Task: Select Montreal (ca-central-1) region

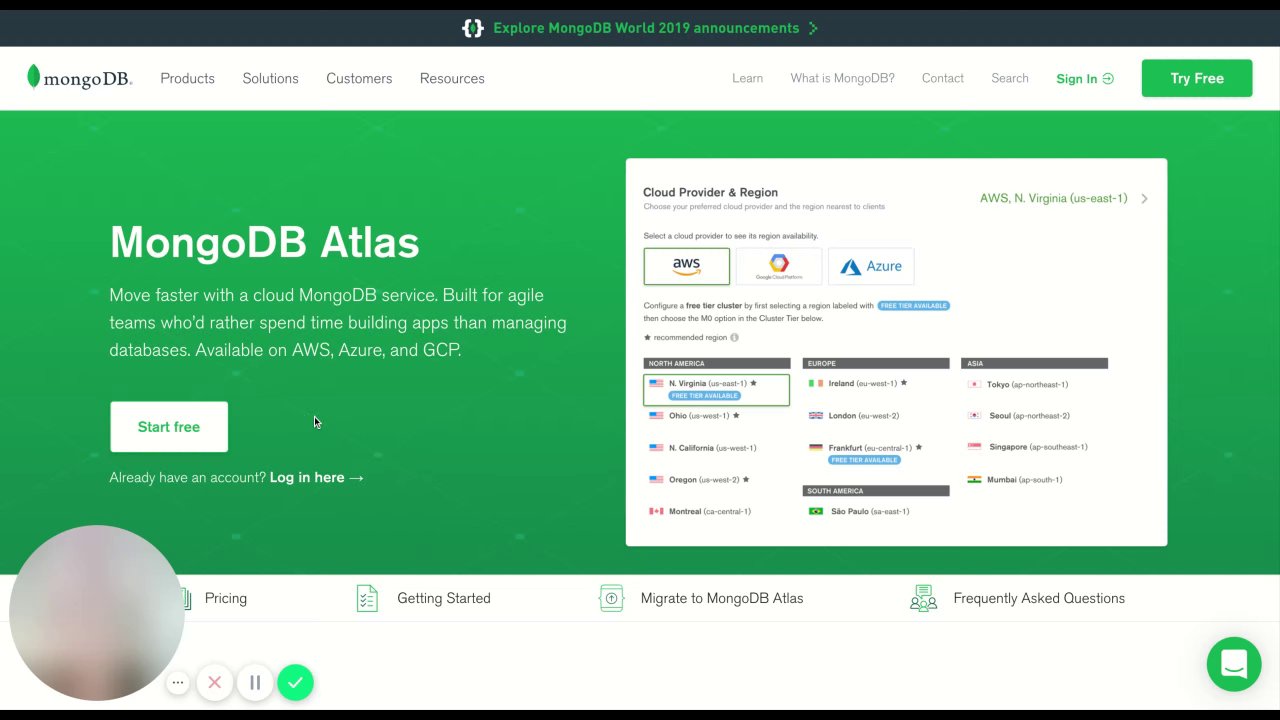Action: [709, 512]
